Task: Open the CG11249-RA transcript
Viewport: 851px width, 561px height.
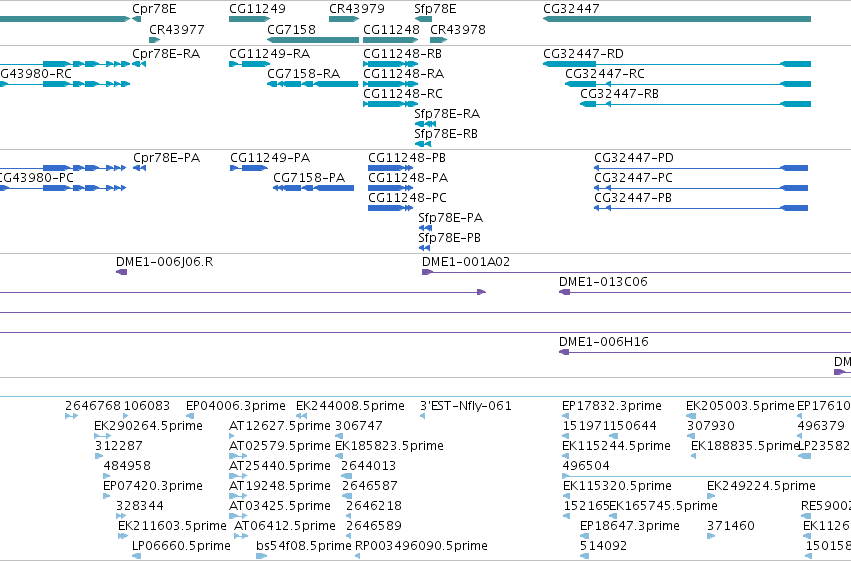Action: (250, 64)
